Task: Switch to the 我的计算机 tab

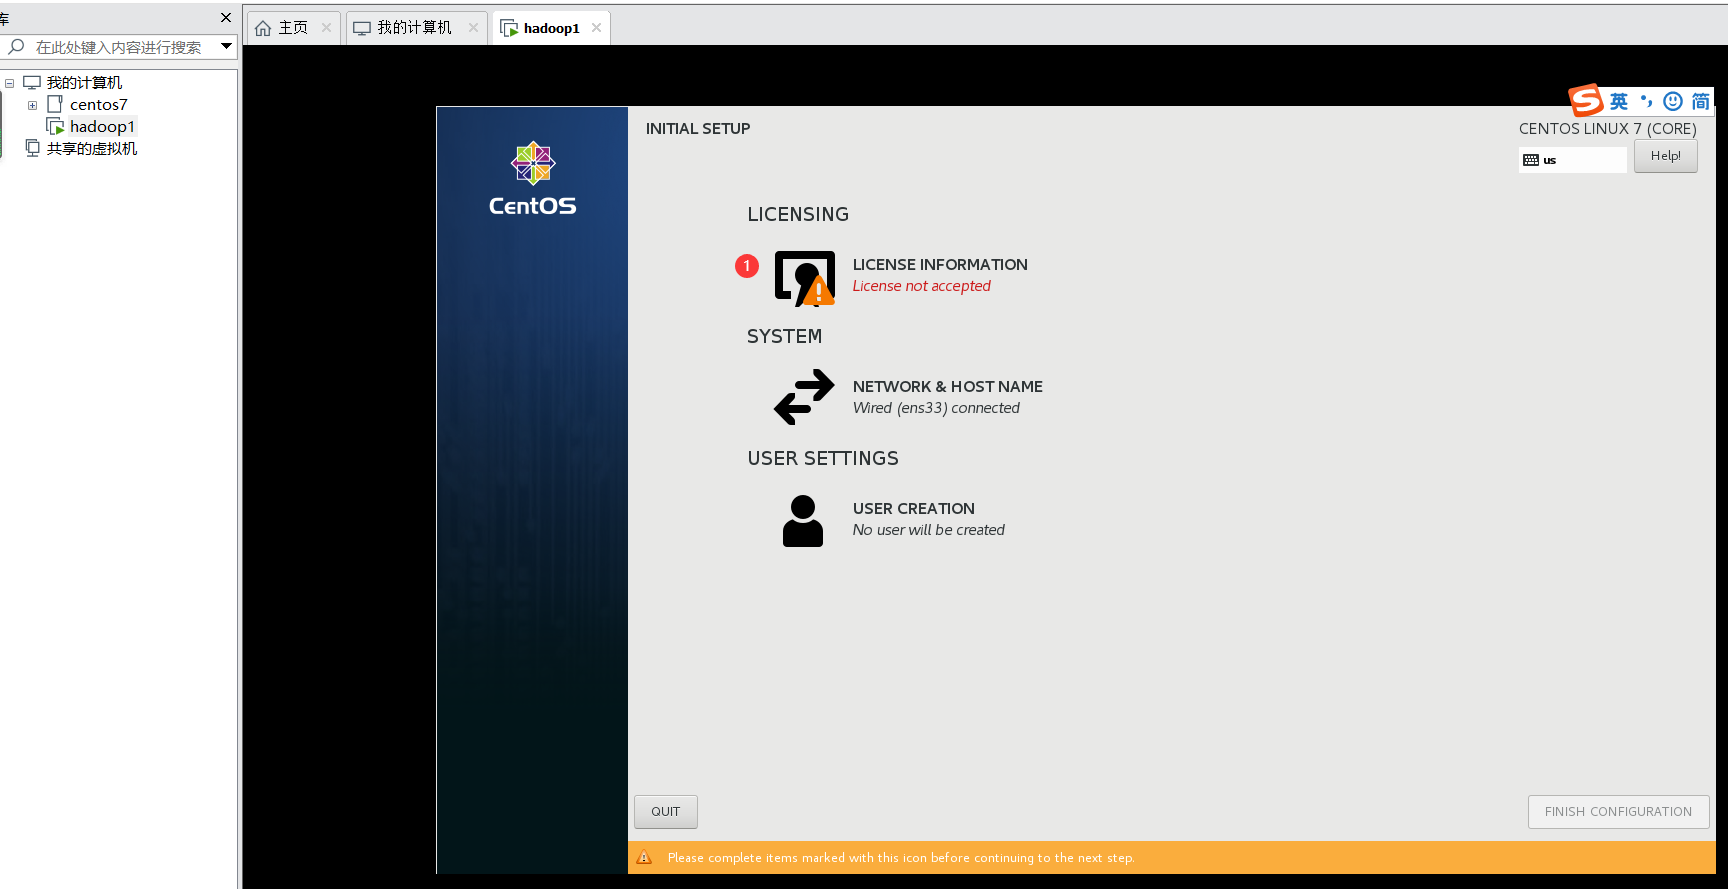Action: 417,28
